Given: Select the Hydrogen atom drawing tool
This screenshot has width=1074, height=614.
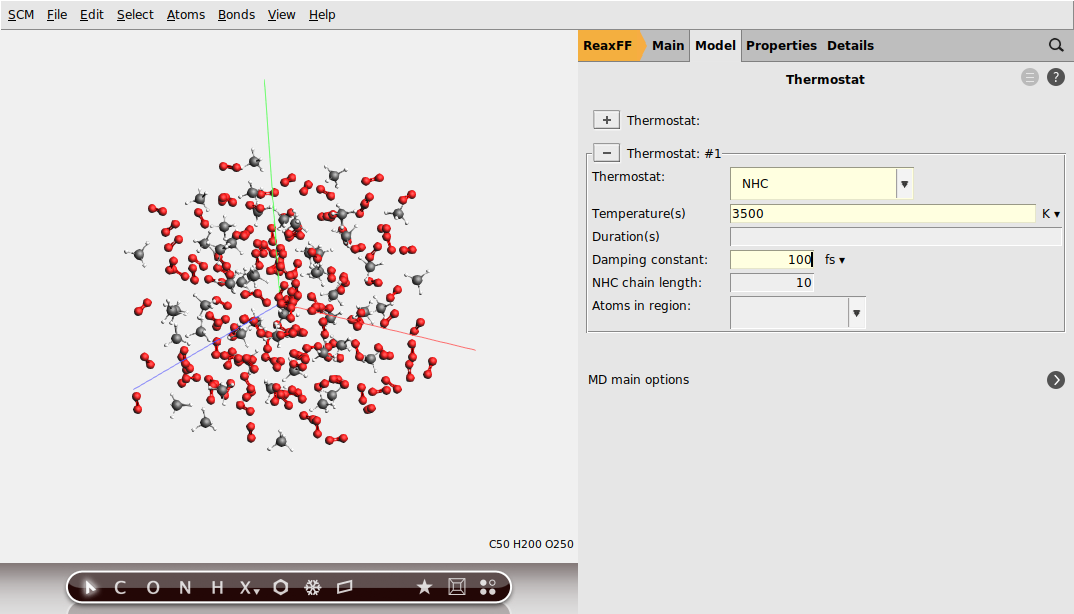Looking at the screenshot, I should coord(216,587).
